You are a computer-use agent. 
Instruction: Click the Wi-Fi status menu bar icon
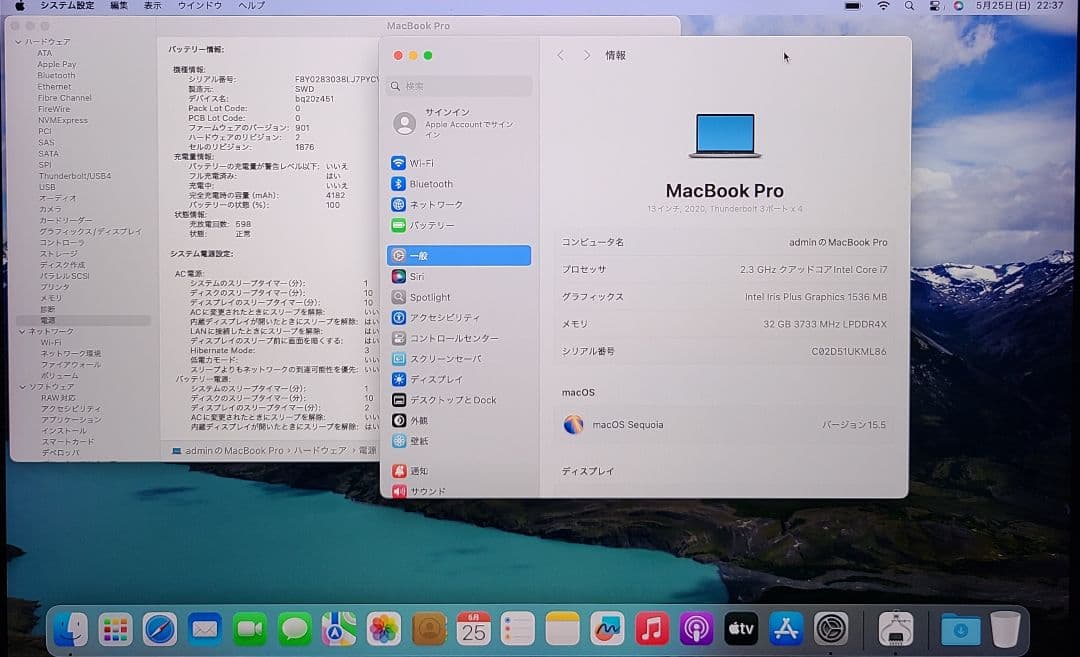click(883, 6)
